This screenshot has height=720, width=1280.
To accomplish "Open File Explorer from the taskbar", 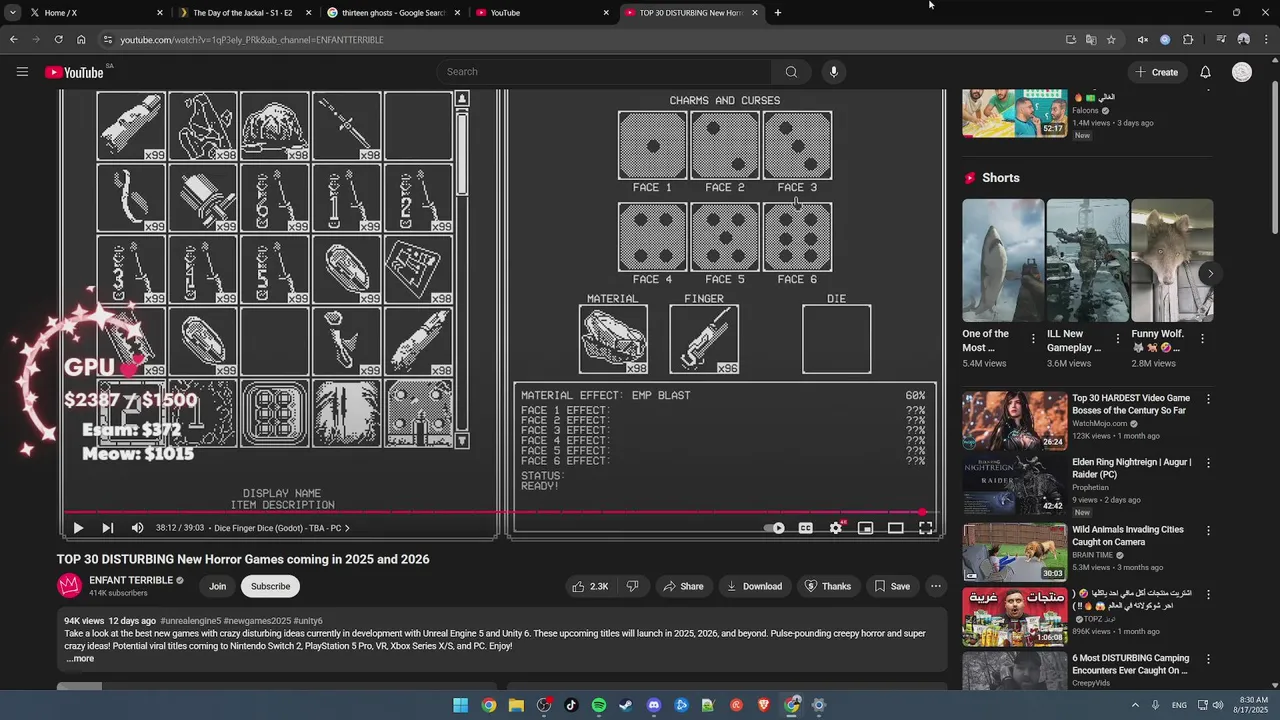I will coord(516,705).
